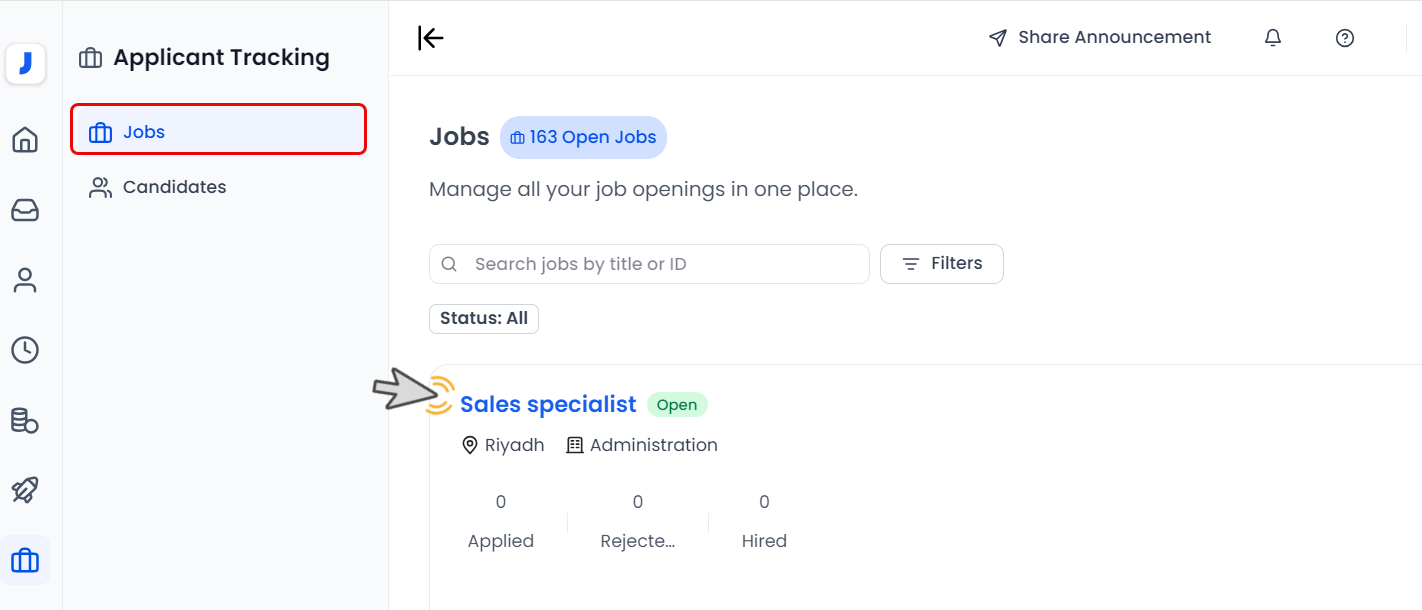Open the Home sidebar icon
1422x610 pixels.
pos(25,139)
